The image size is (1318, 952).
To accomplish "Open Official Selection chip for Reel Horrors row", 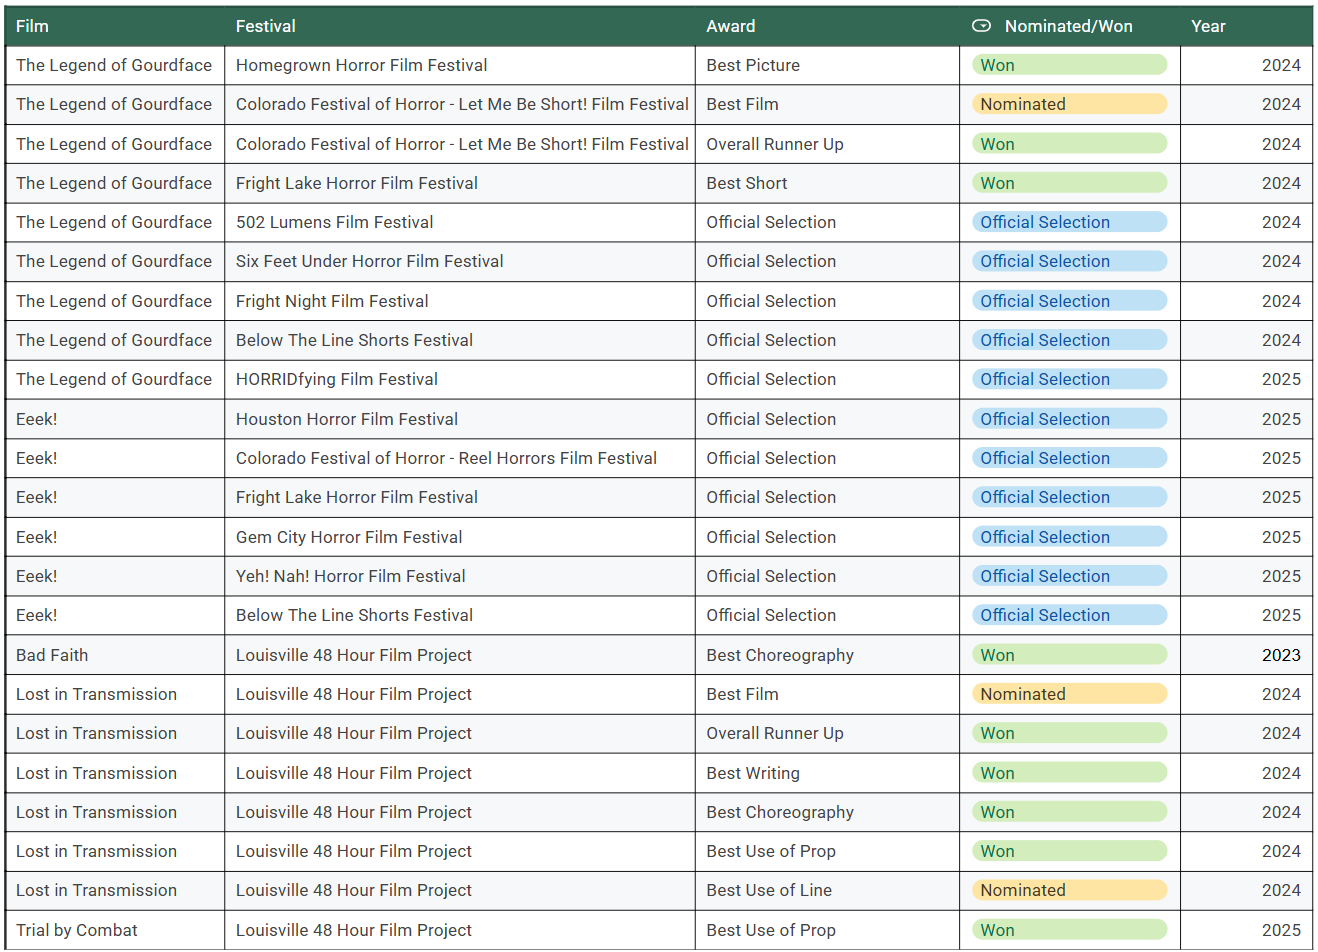I will coord(1069,458).
